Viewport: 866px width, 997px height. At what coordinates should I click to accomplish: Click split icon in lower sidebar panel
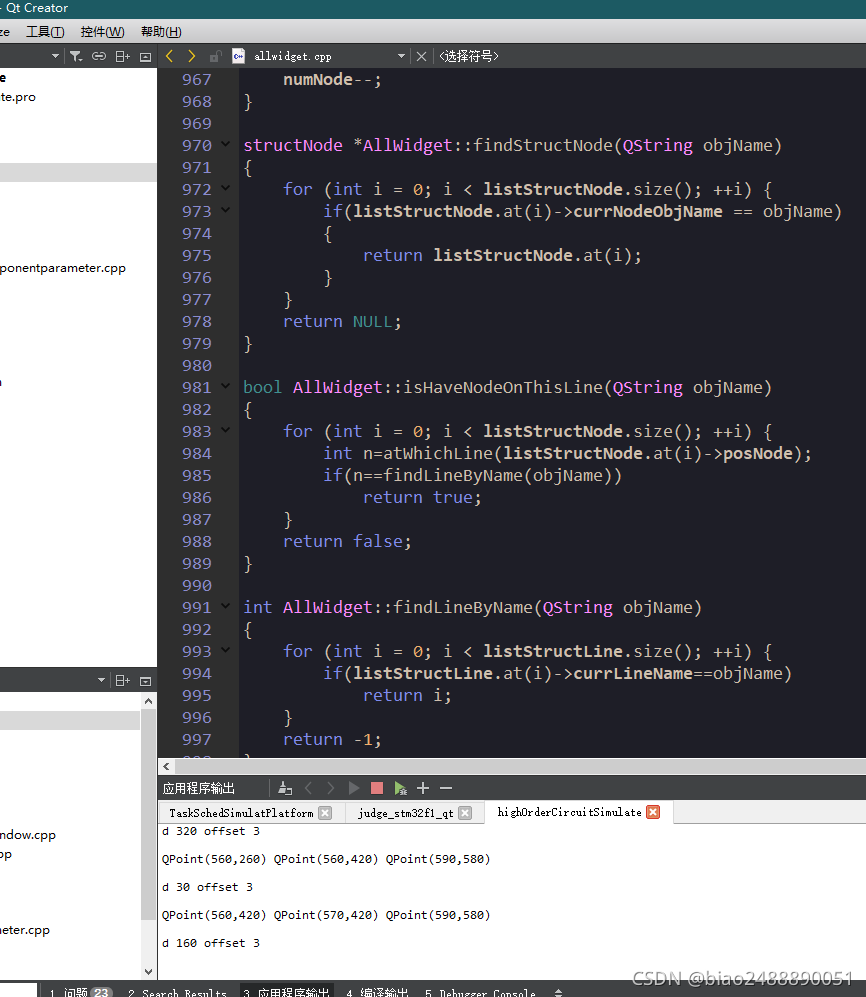coord(123,681)
